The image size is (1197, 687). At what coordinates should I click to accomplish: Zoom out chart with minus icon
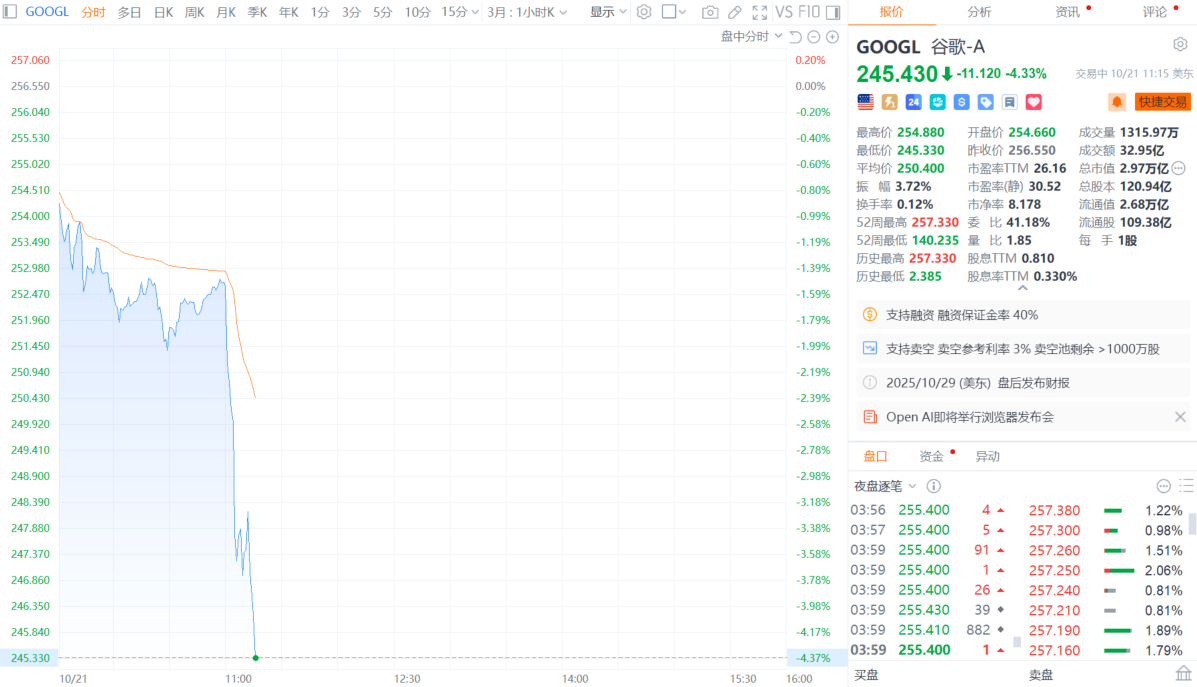(x=814, y=37)
